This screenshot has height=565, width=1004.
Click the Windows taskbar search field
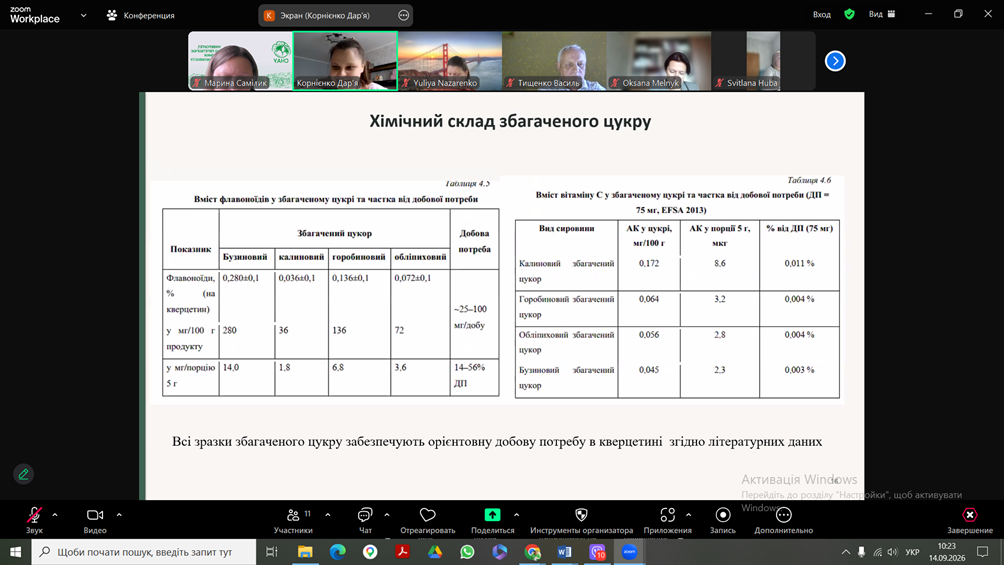[144, 552]
